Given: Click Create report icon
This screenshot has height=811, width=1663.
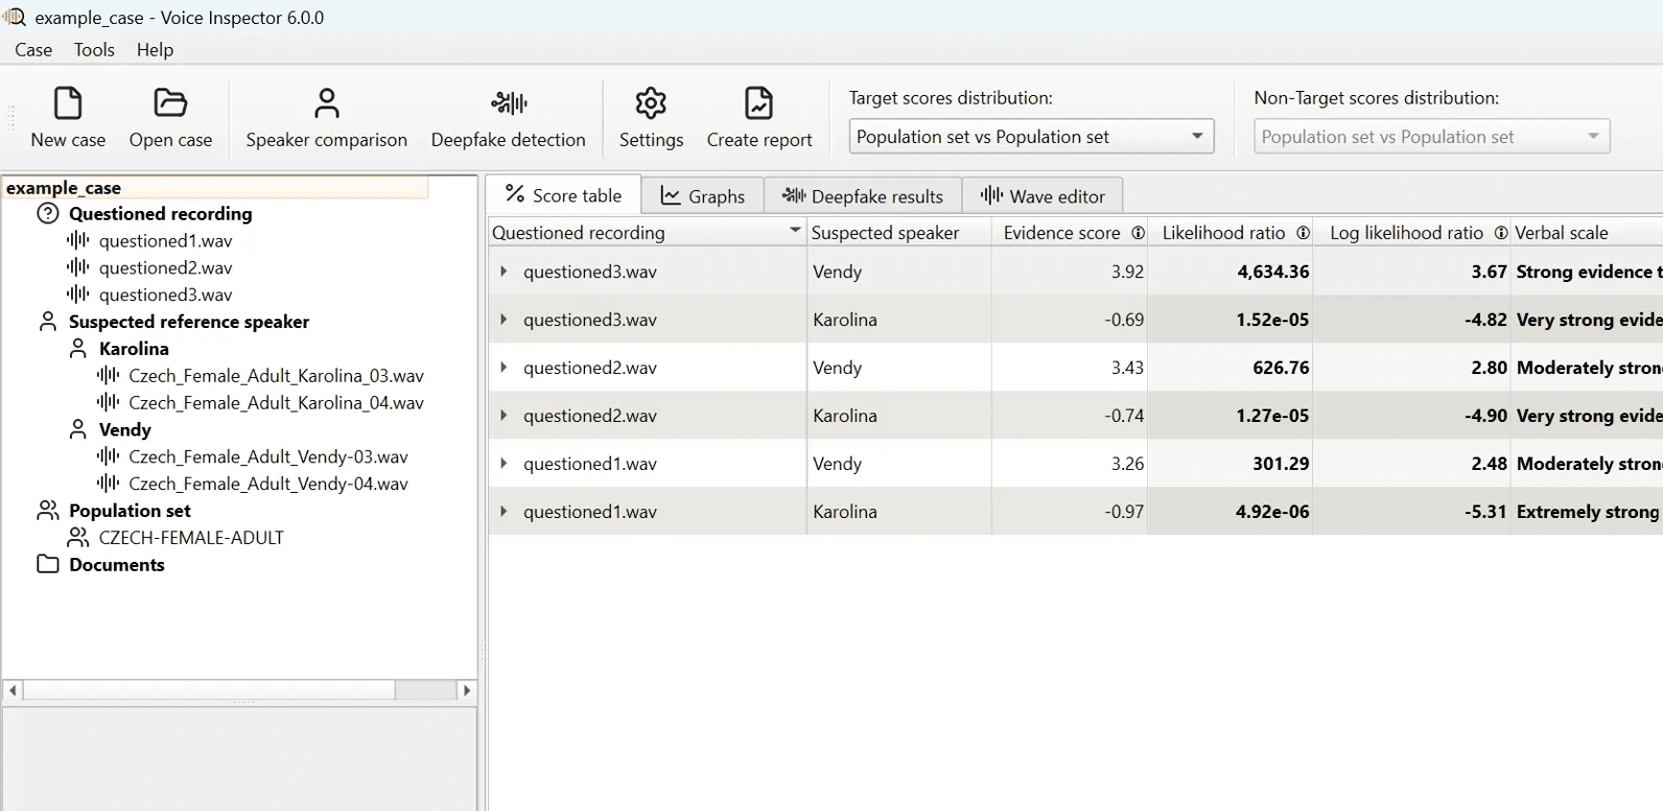Looking at the screenshot, I should point(759,103).
